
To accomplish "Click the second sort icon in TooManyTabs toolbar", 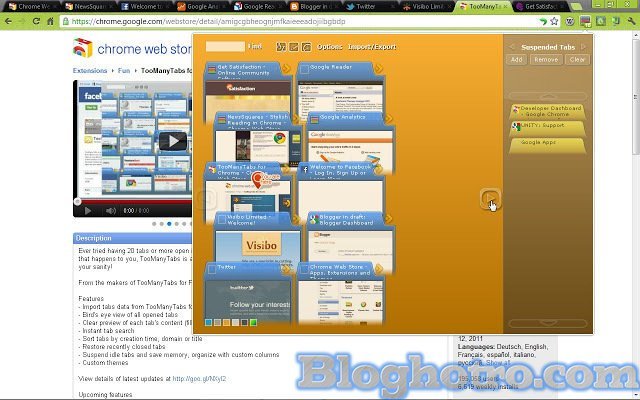I will click(293, 47).
